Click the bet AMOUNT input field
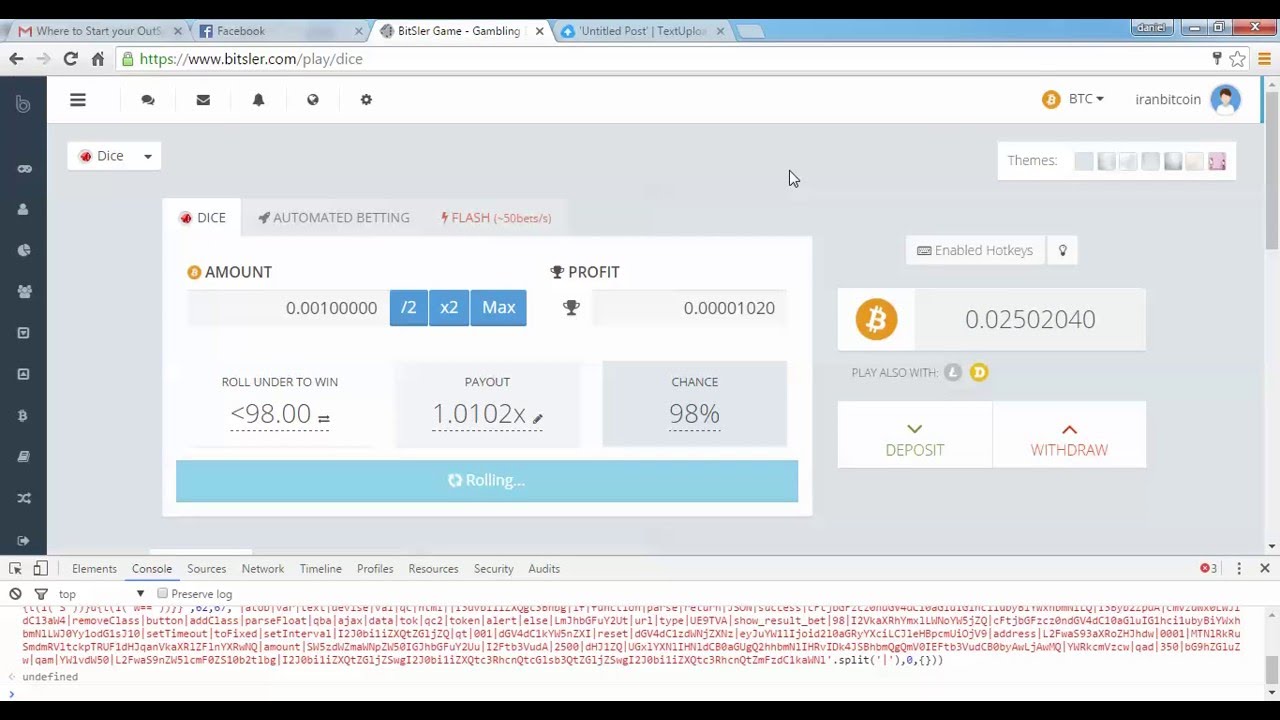Screen dimensions: 1280x720 pos(288,308)
